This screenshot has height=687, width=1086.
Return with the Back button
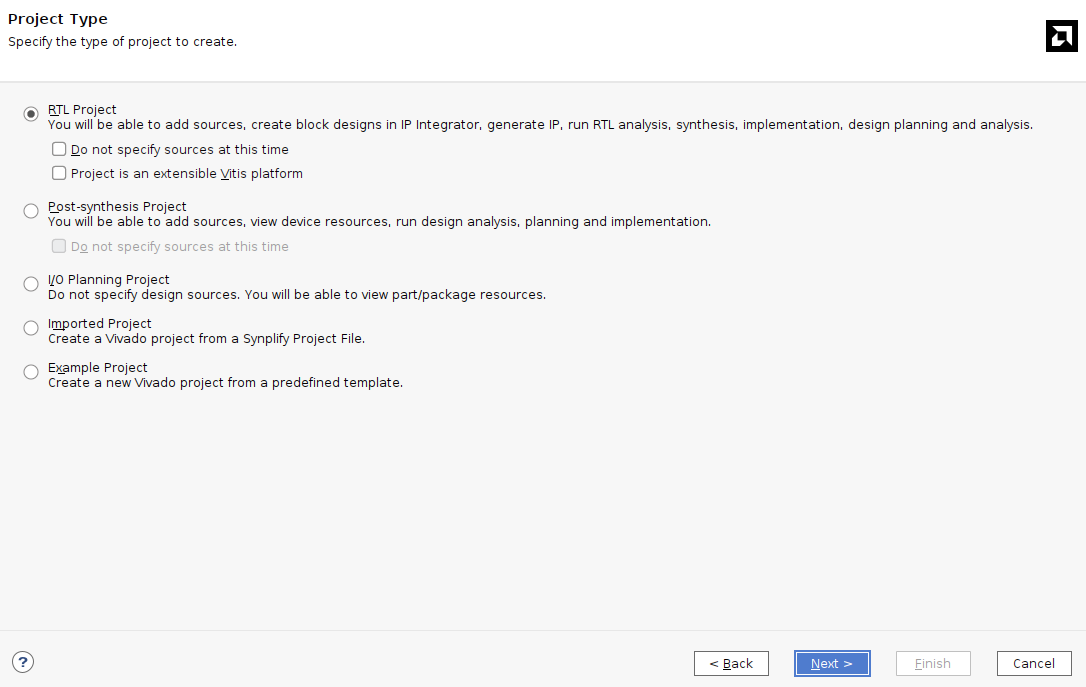click(x=731, y=663)
